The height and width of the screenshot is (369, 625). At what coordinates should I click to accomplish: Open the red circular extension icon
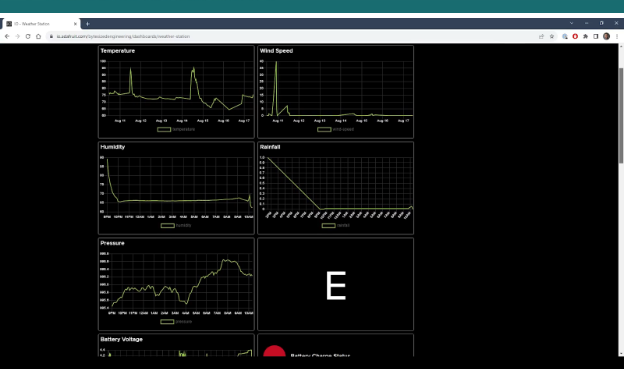(x=575, y=36)
